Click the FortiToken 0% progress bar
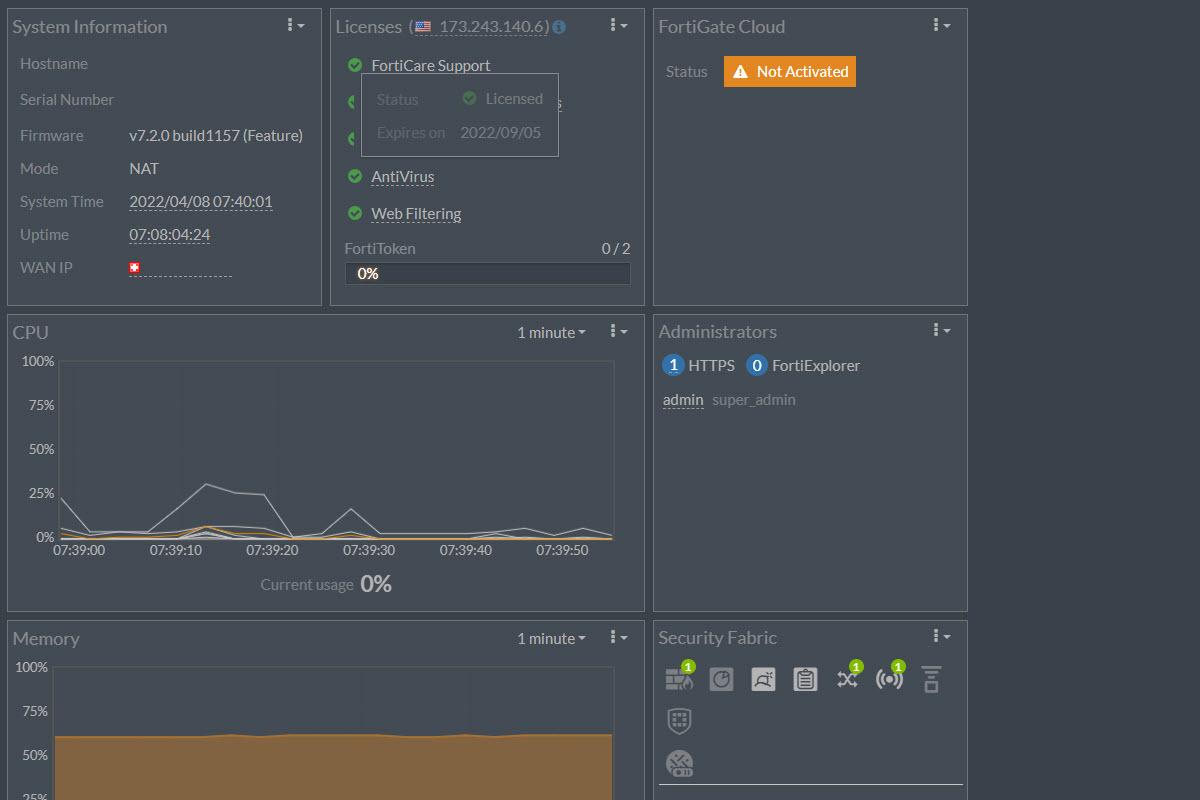The height and width of the screenshot is (800, 1200). click(x=488, y=273)
